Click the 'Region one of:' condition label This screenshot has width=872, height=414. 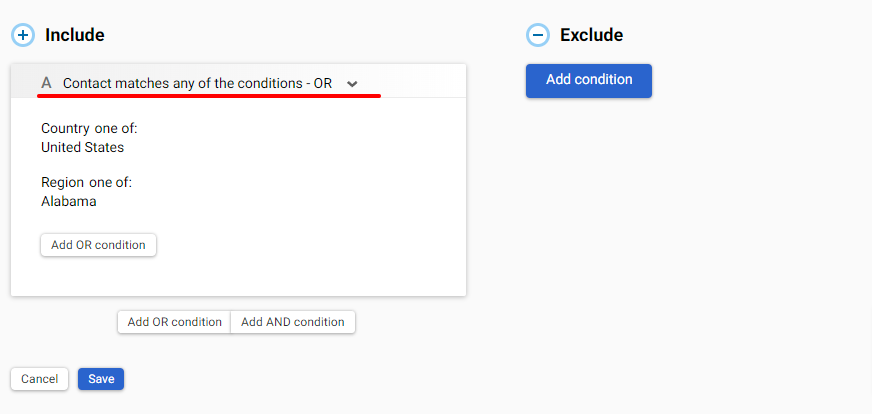click(86, 183)
